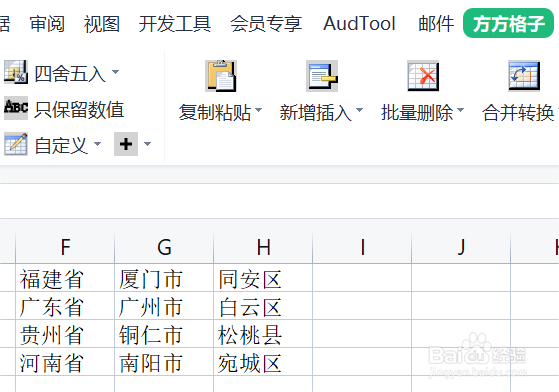The width and height of the screenshot is (559, 392).
Task: Select cell containing 白云区
Action: pyautogui.click(x=263, y=306)
